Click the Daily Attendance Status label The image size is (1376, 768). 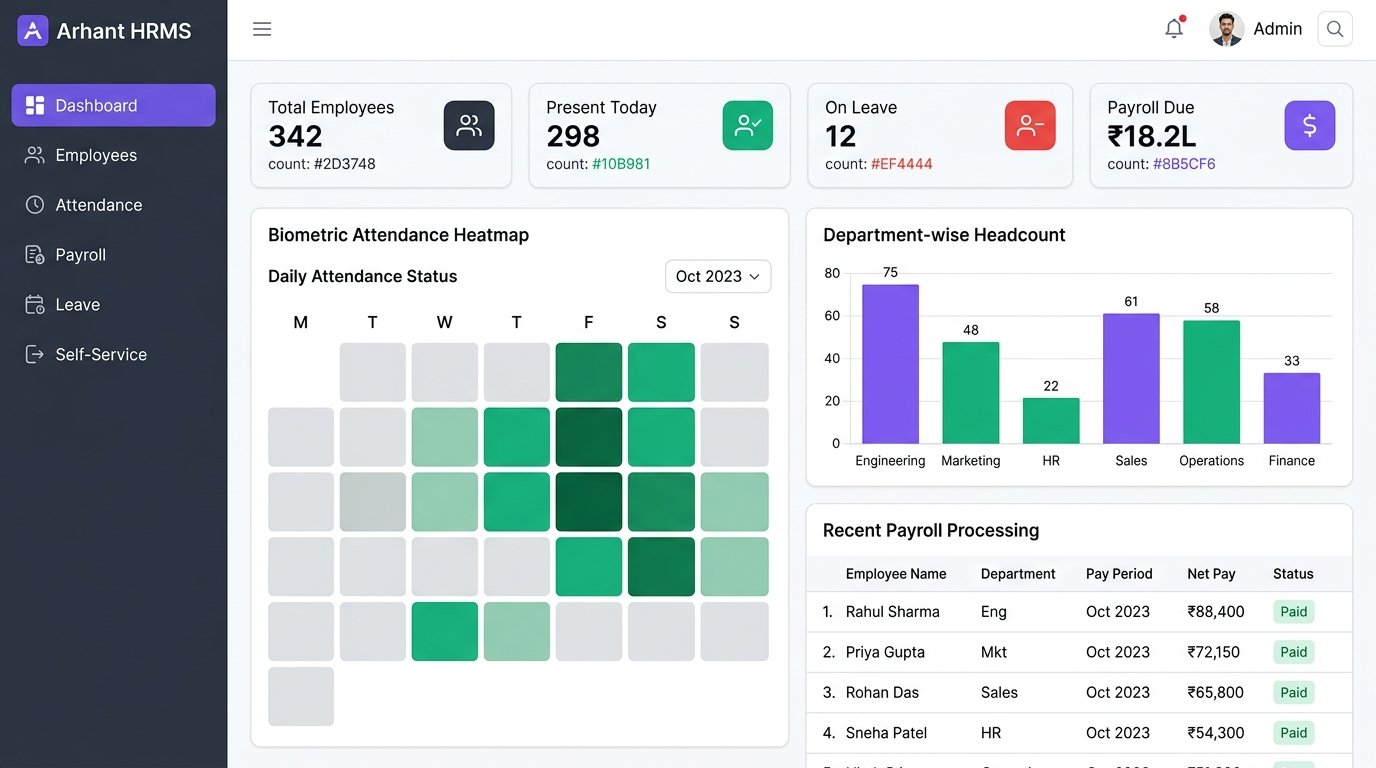click(363, 276)
